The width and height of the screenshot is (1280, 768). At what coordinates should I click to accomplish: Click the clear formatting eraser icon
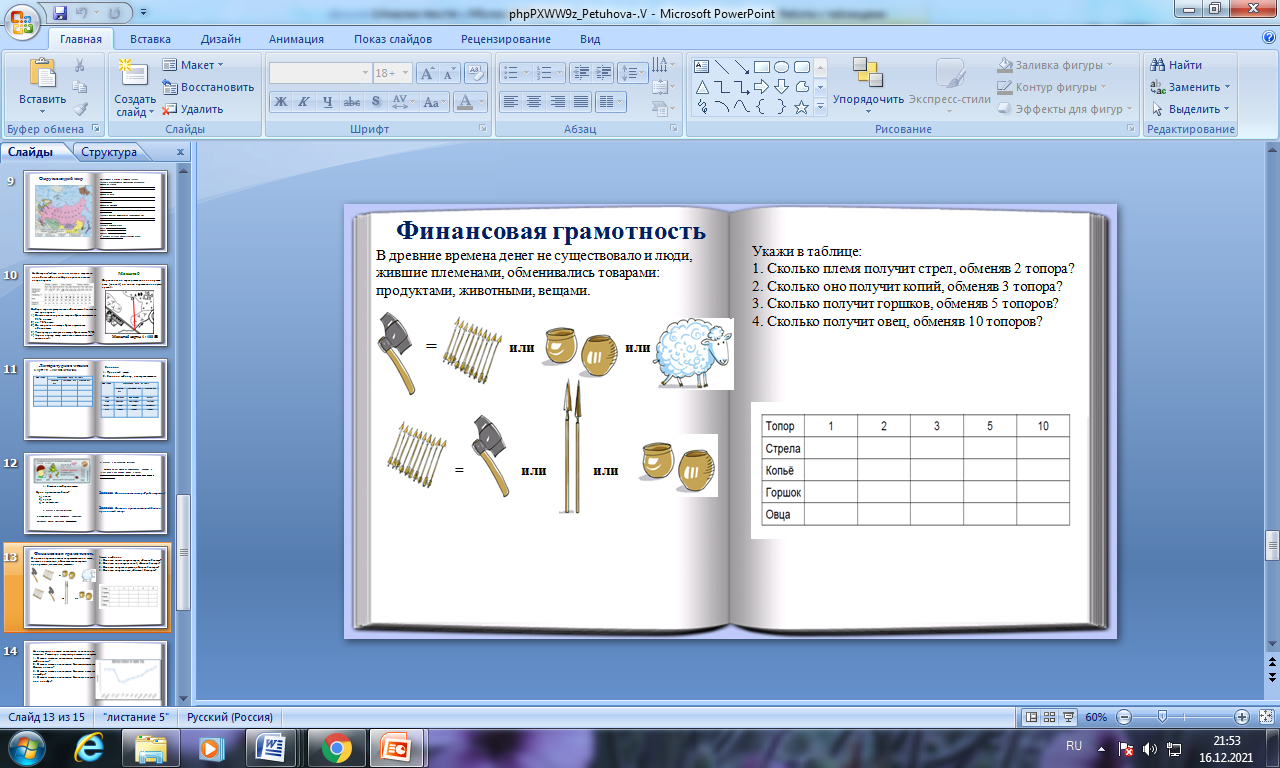tap(477, 74)
